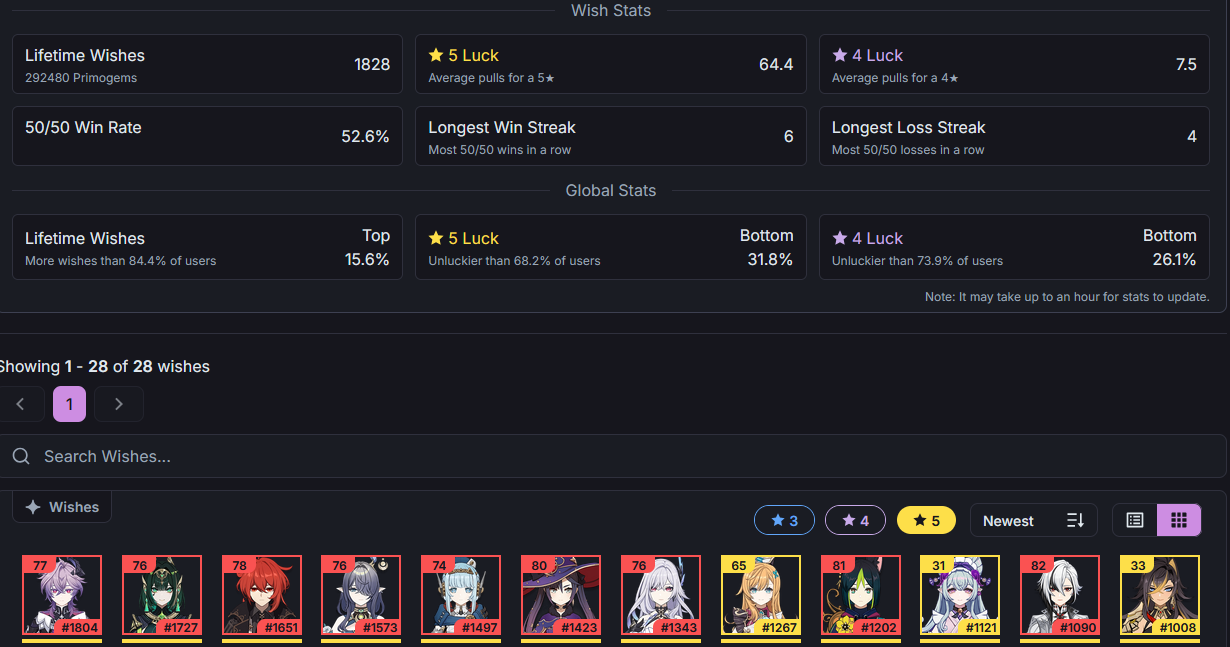Click the Wish Stats heading
Screen dimensions: 1230x647
coord(611,11)
